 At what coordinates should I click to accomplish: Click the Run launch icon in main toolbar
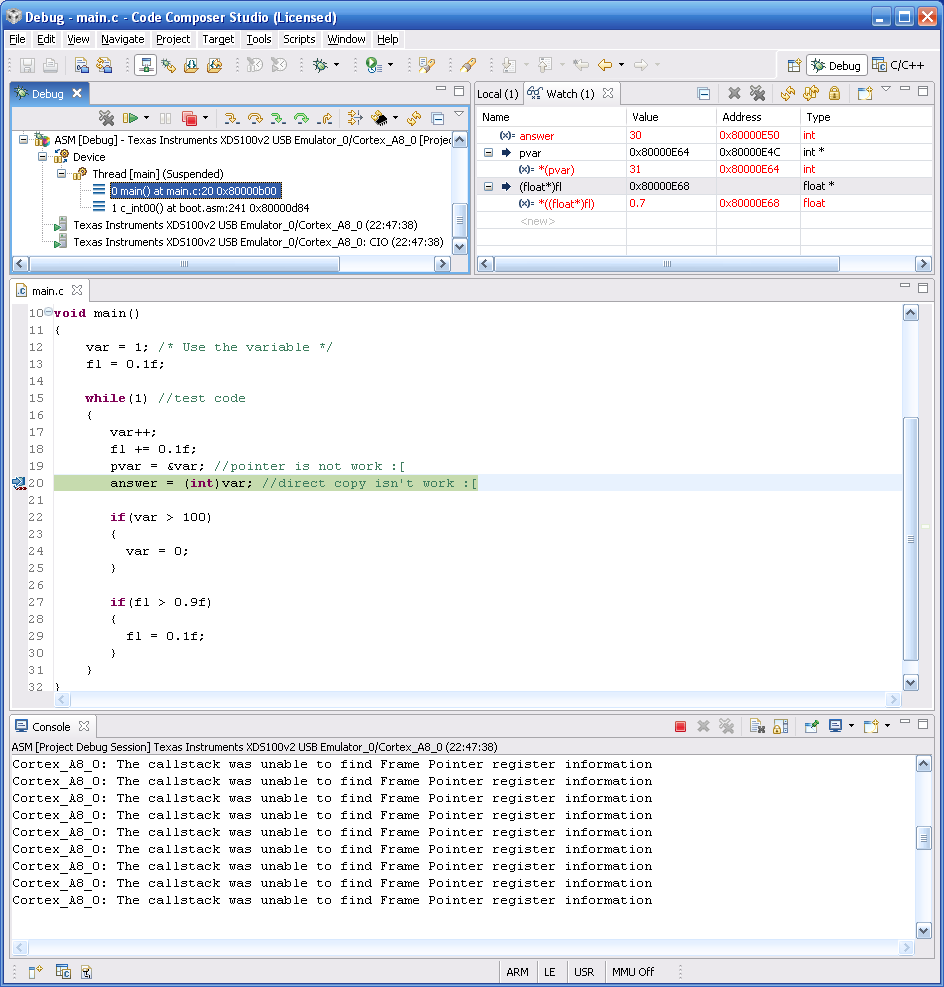[x=374, y=65]
